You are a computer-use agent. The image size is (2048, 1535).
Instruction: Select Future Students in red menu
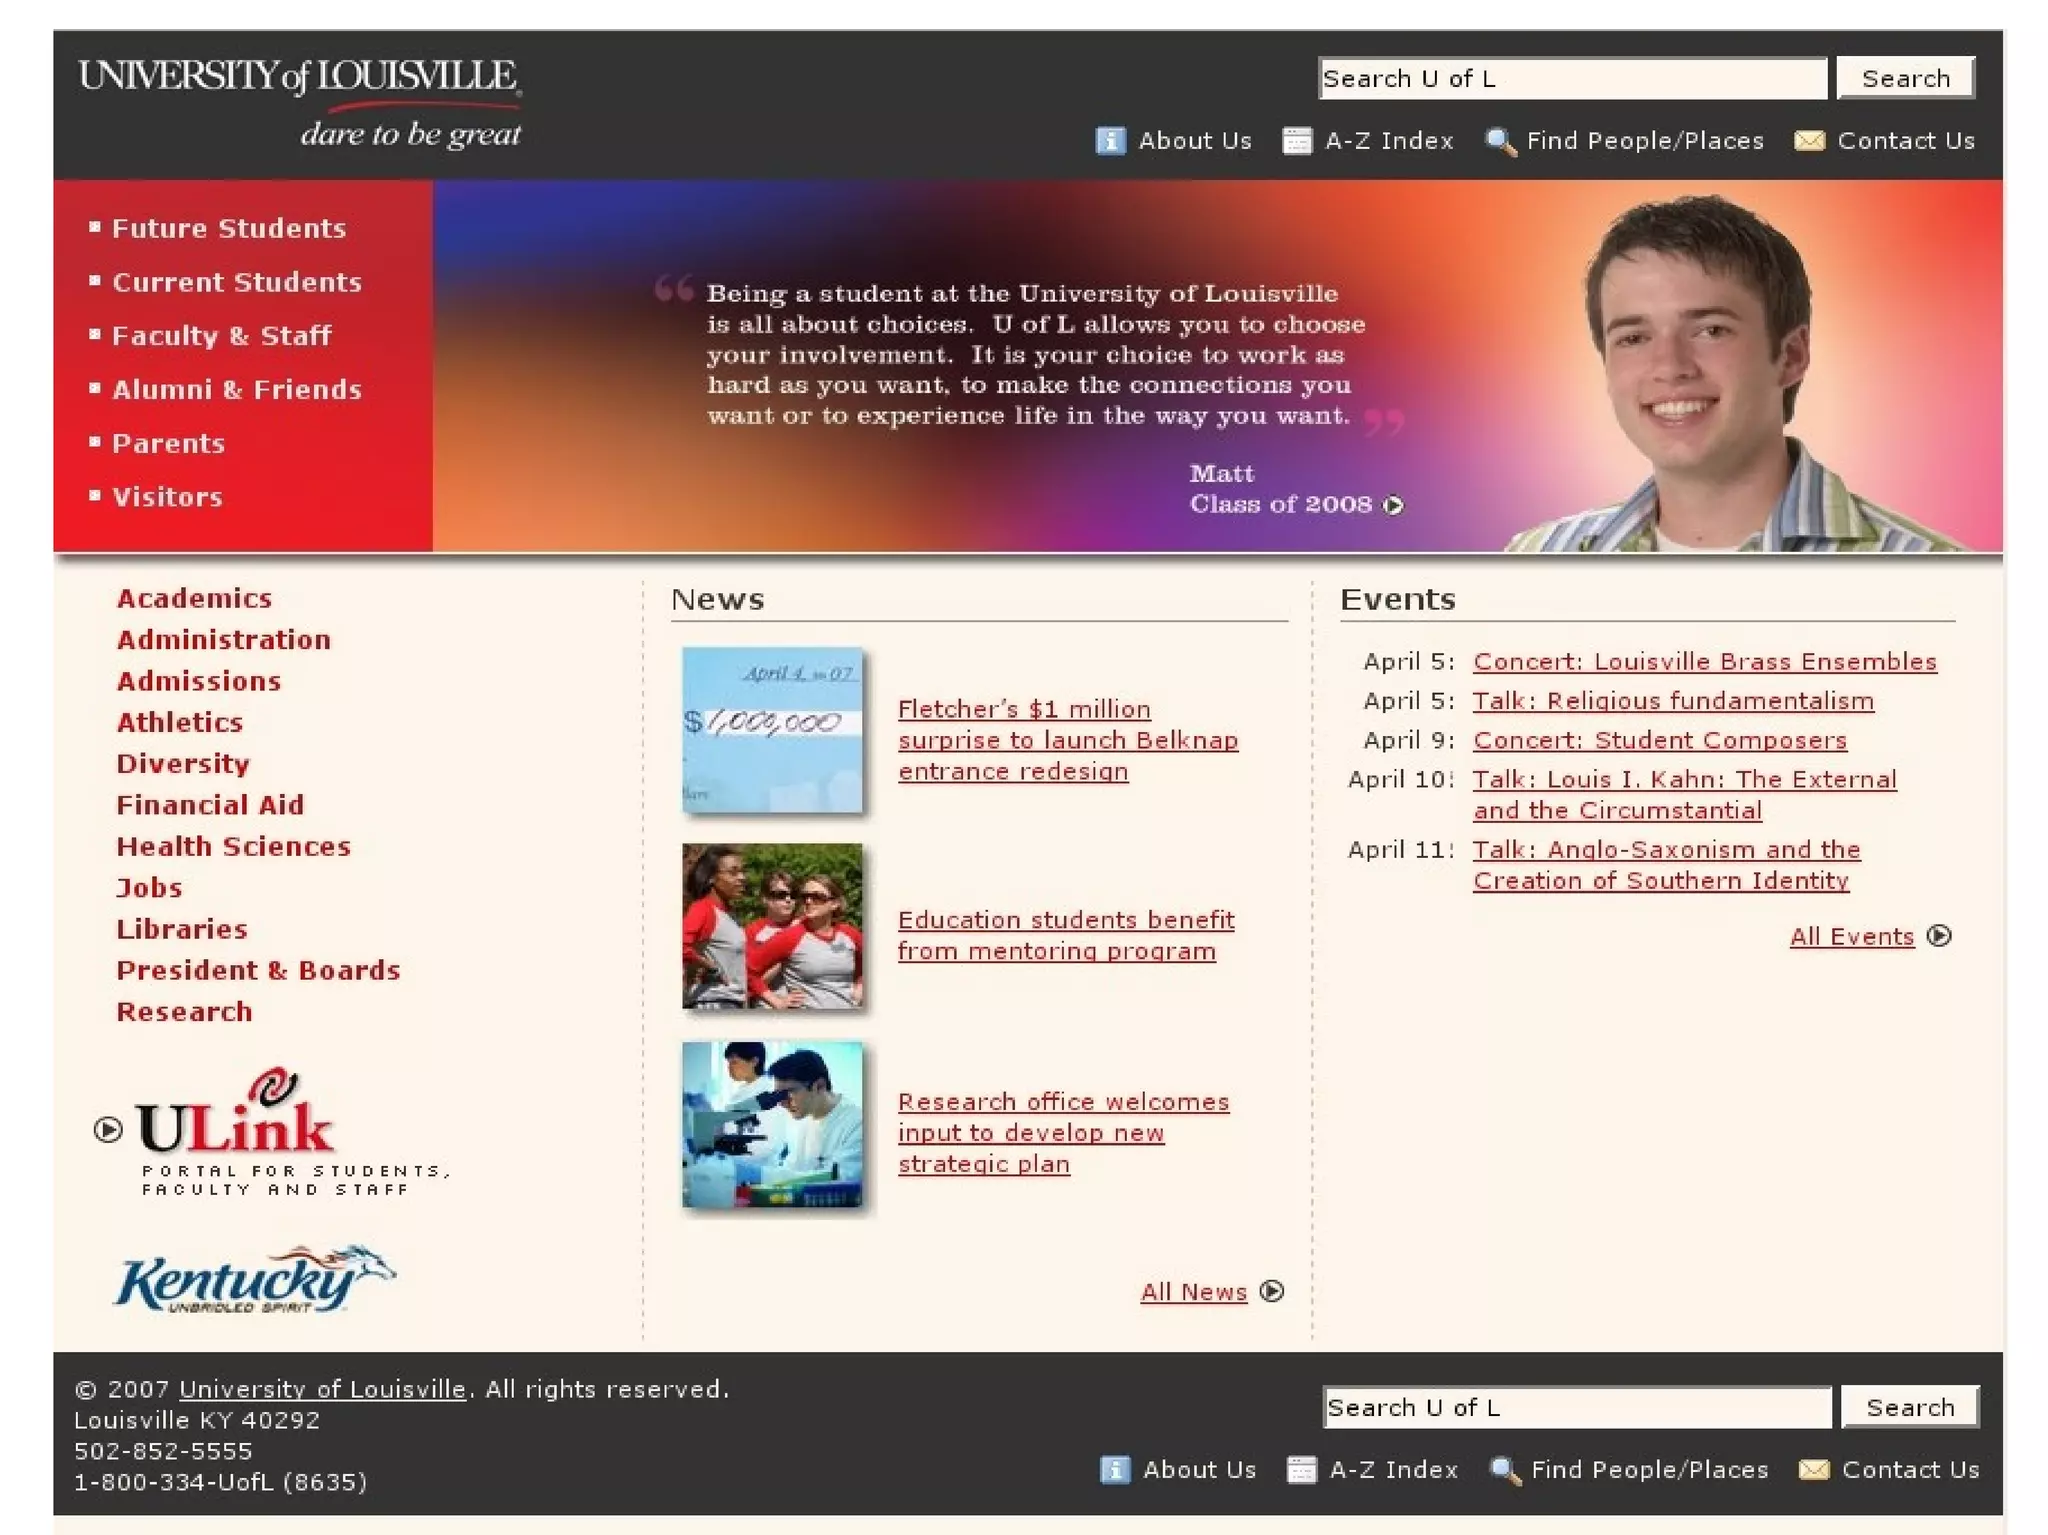[229, 228]
